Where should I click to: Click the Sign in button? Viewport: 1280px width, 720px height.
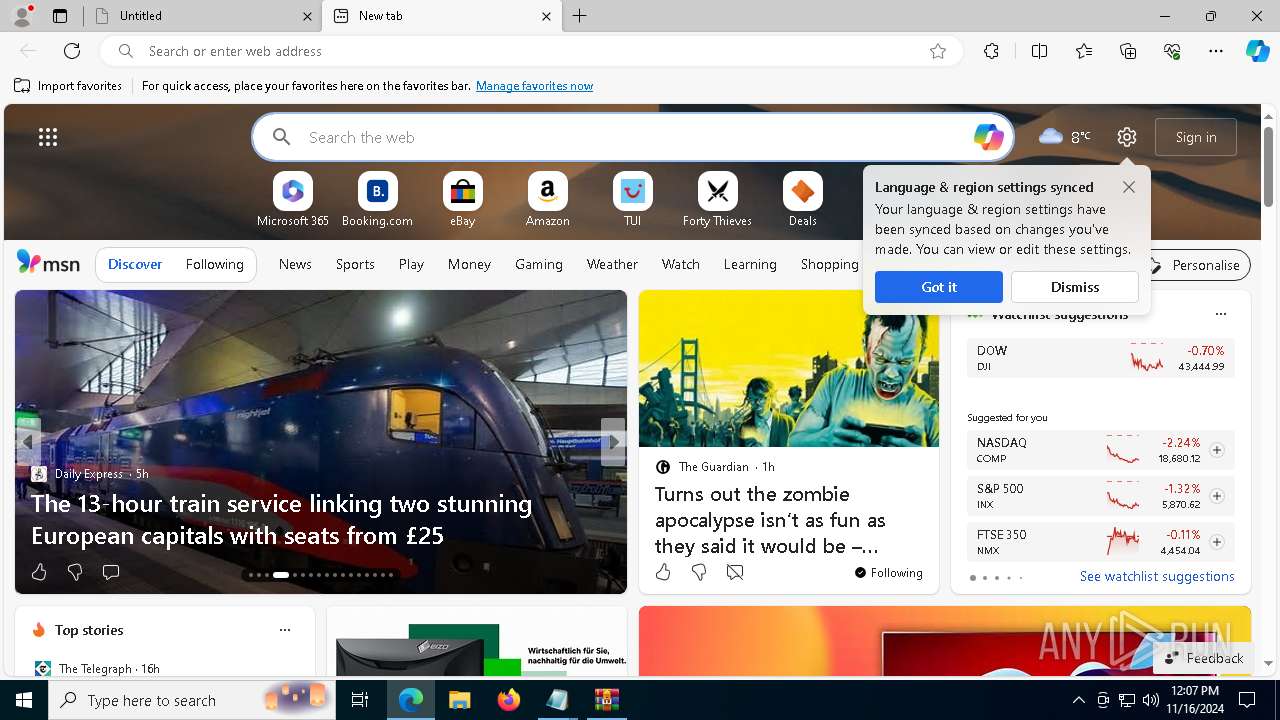pyautogui.click(x=1196, y=137)
